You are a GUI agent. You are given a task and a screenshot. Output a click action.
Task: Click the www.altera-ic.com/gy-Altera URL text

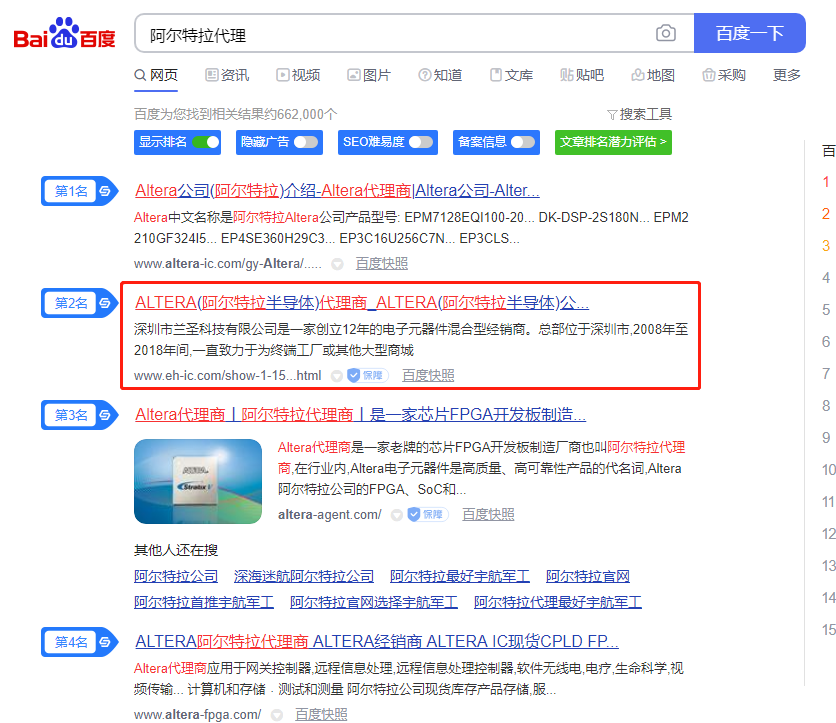tap(228, 263)
